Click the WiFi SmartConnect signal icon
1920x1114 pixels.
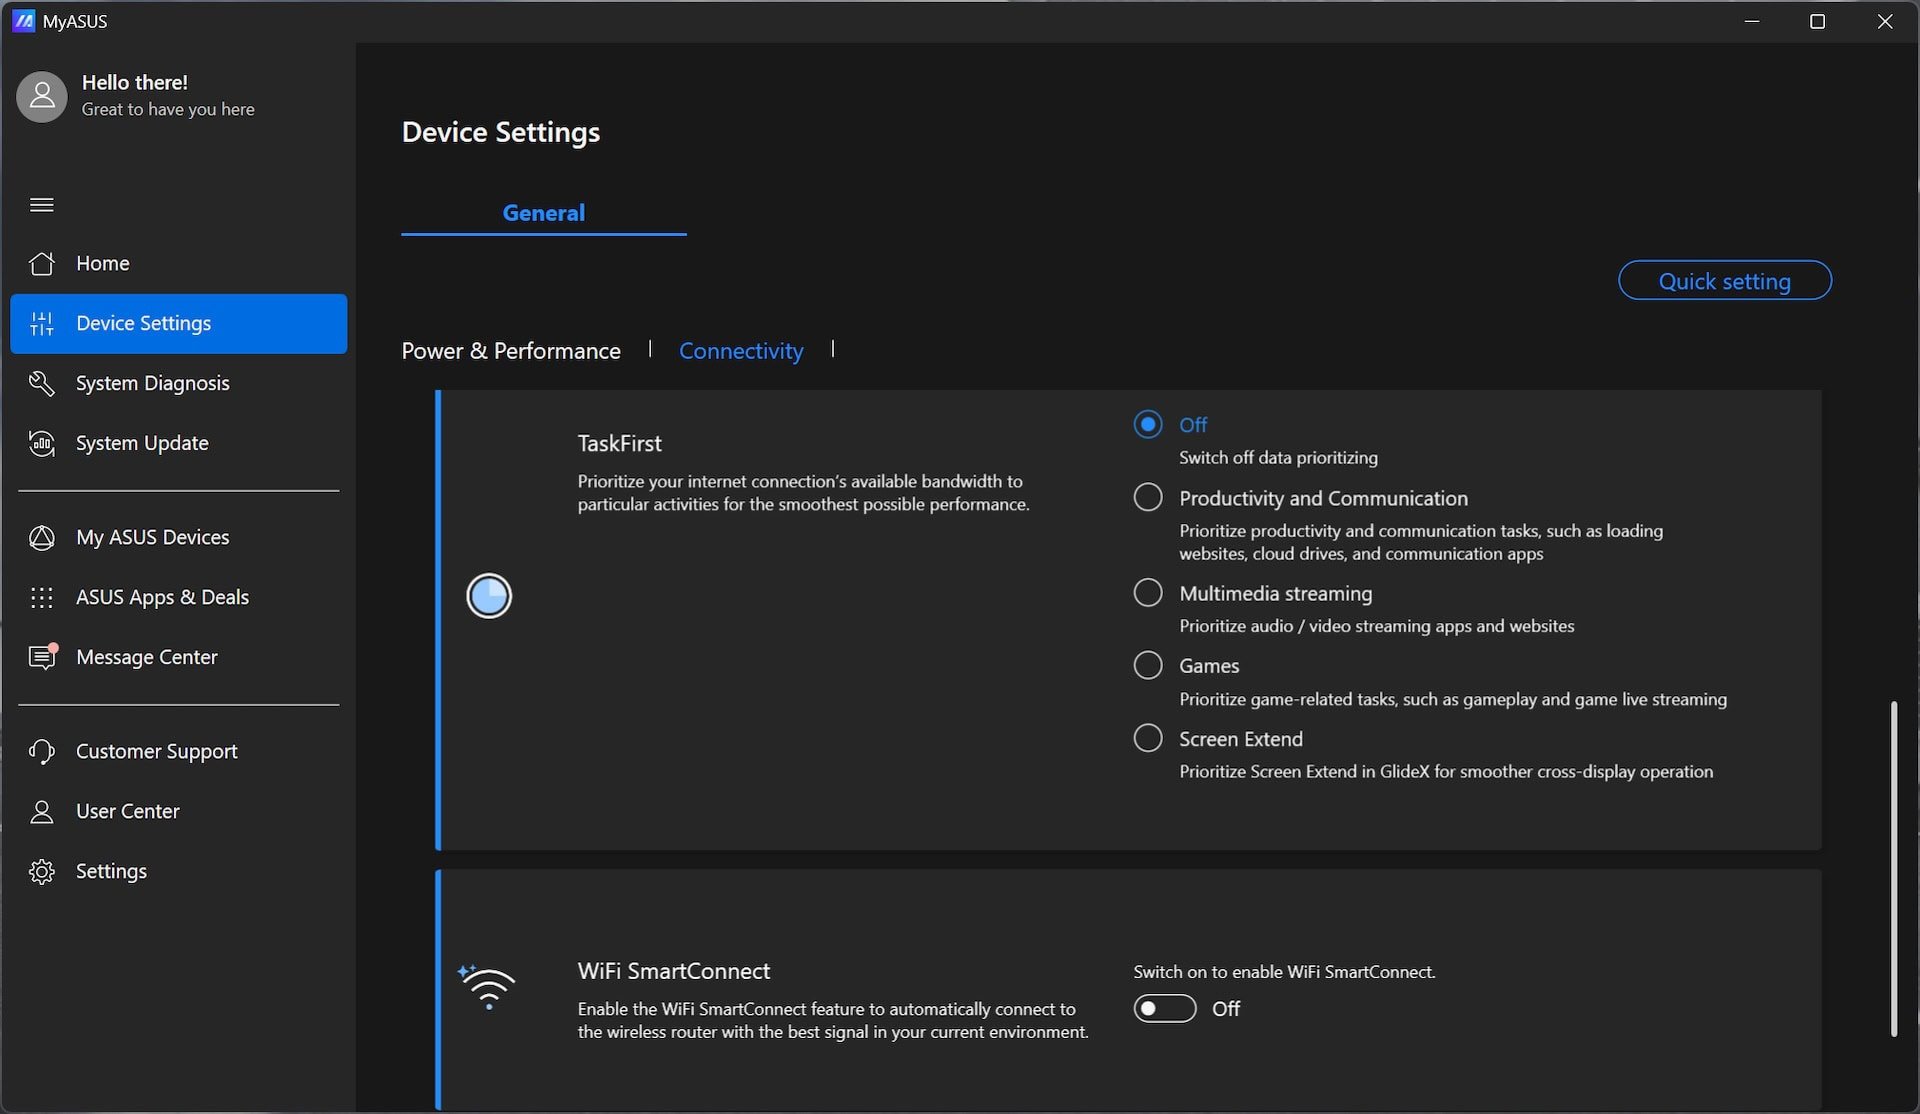tap(487, 986)
